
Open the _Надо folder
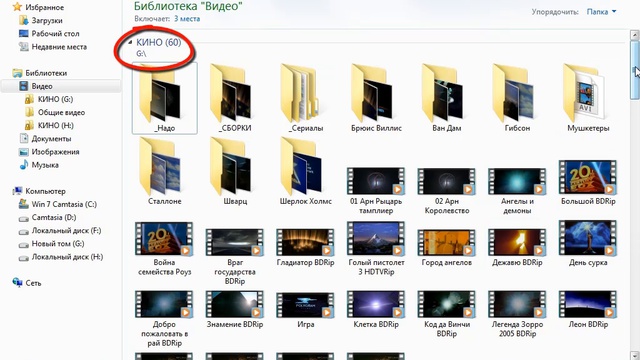point(164,98)
